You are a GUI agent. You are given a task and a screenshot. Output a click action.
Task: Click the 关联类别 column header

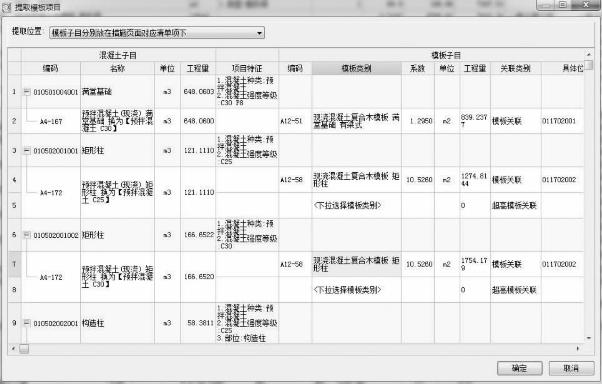pos(516,68)
